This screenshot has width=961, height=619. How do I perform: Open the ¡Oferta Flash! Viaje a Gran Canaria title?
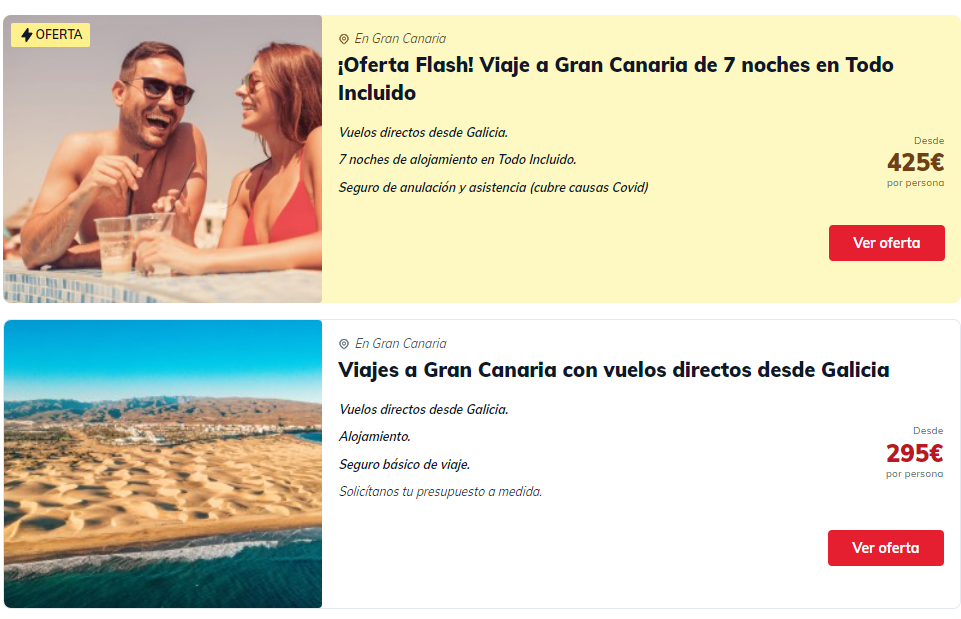pos(615,78)
